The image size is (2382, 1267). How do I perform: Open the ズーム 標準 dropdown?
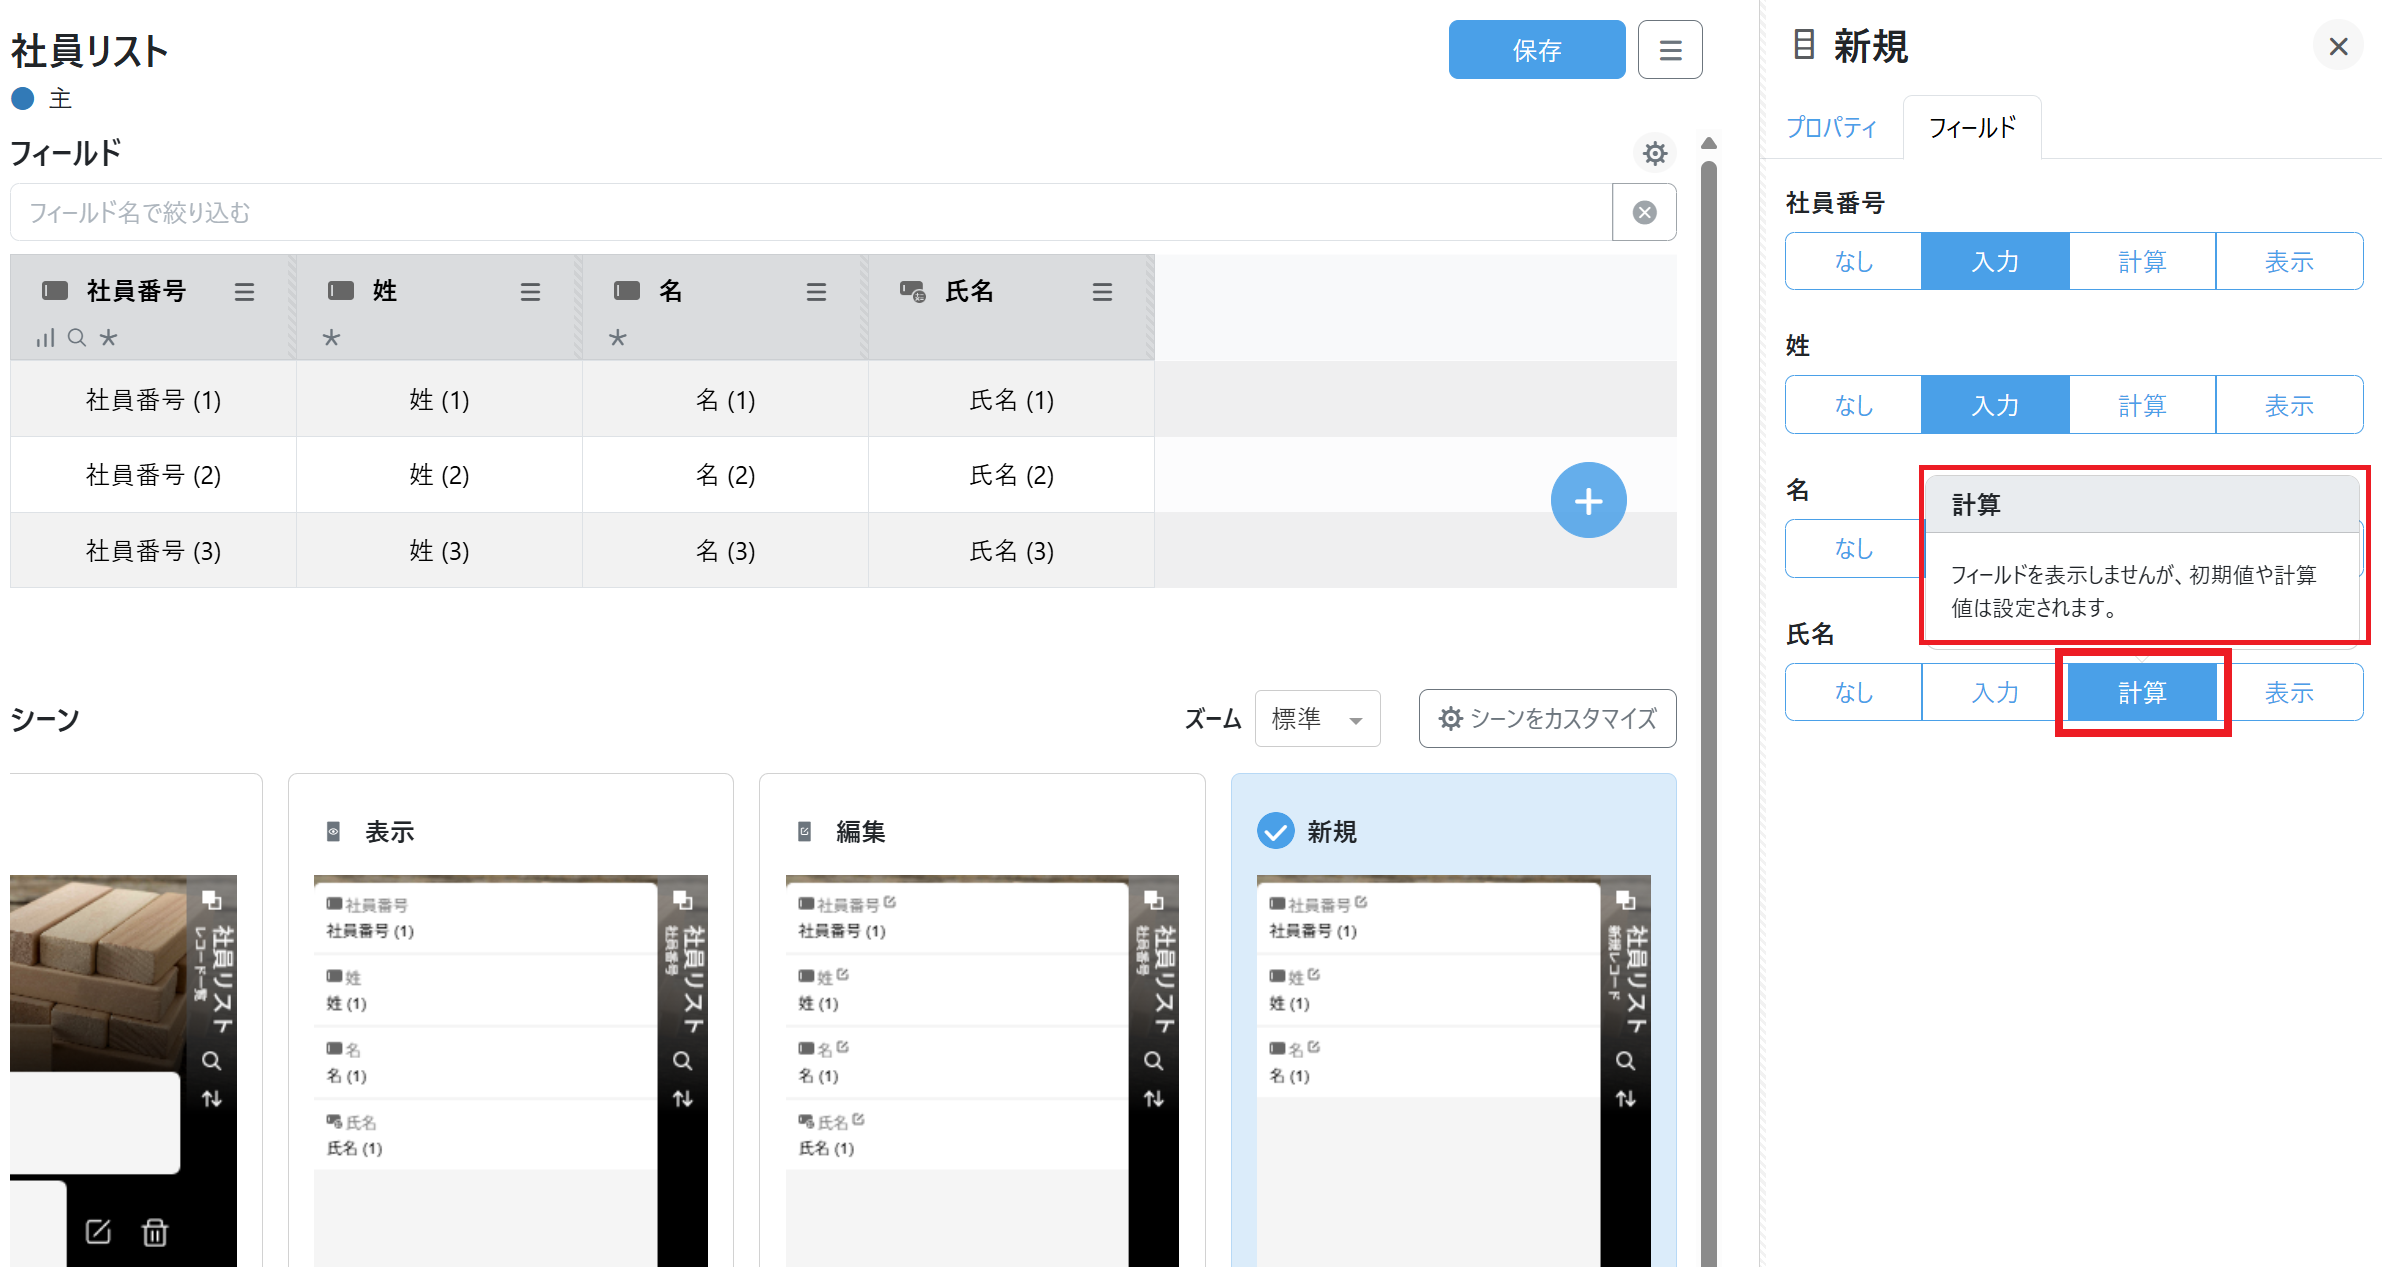click(1317, 718)
